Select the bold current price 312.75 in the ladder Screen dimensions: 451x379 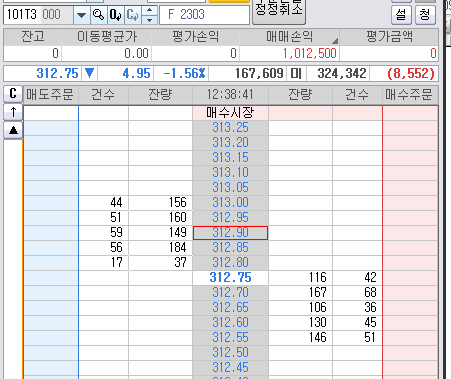tap(230, 278)
